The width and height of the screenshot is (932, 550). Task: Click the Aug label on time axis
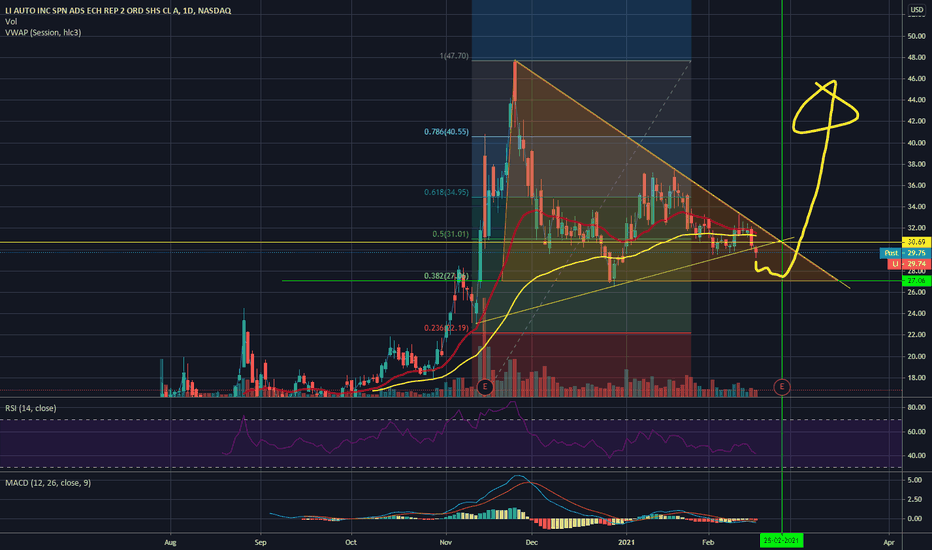click(x=170, y=542)
